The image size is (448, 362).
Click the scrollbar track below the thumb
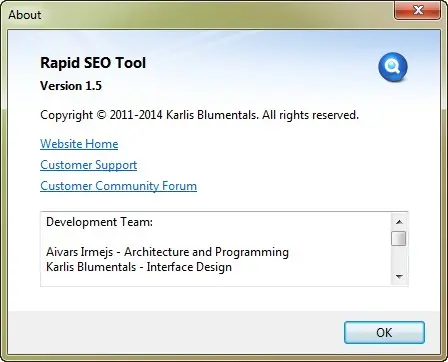tap(399, 257)
